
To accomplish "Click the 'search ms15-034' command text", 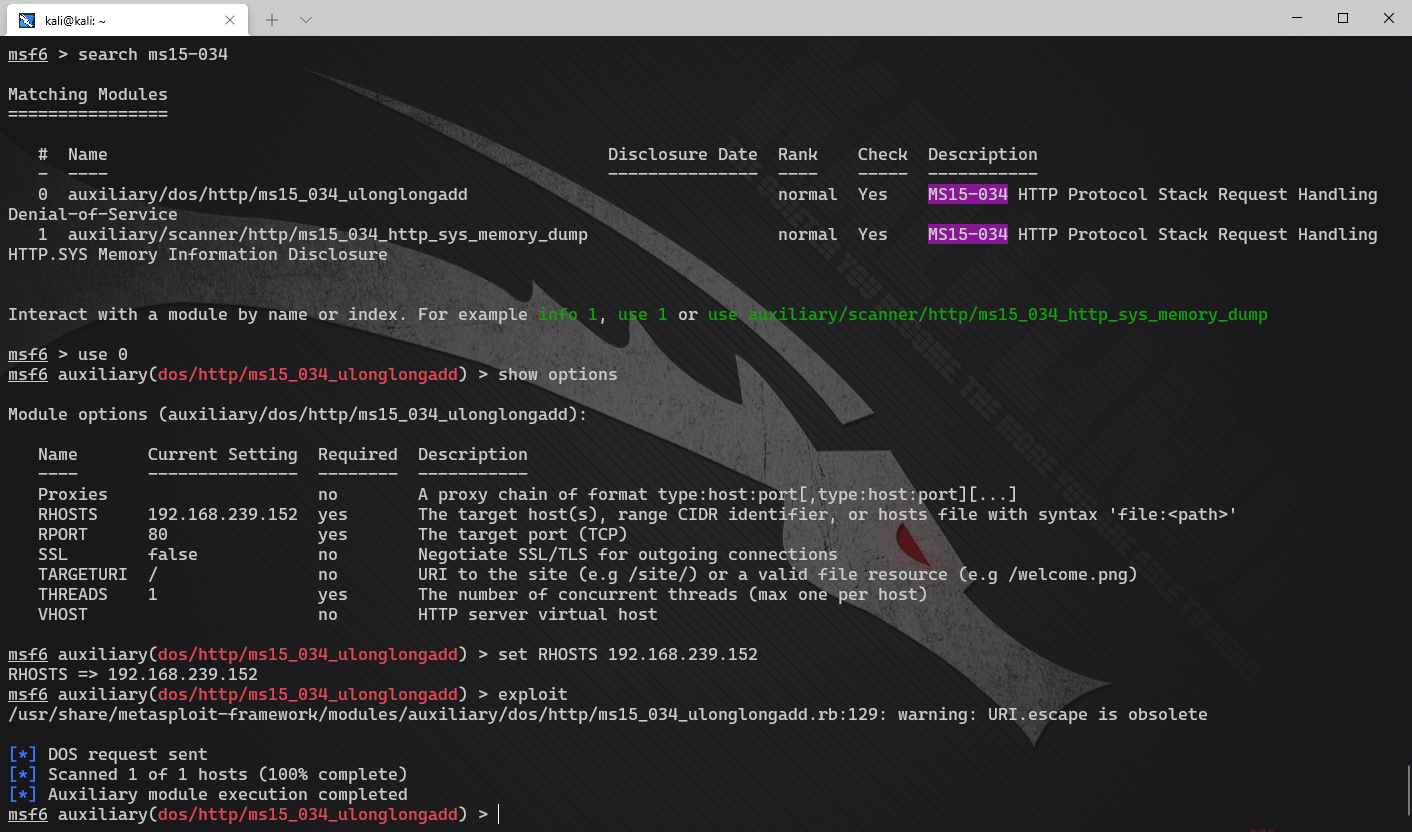I will point(153,54).
